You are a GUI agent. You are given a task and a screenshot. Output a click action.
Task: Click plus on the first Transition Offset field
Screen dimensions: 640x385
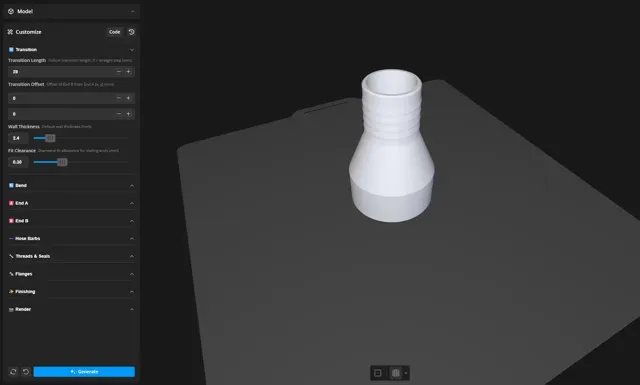[128, 98]
